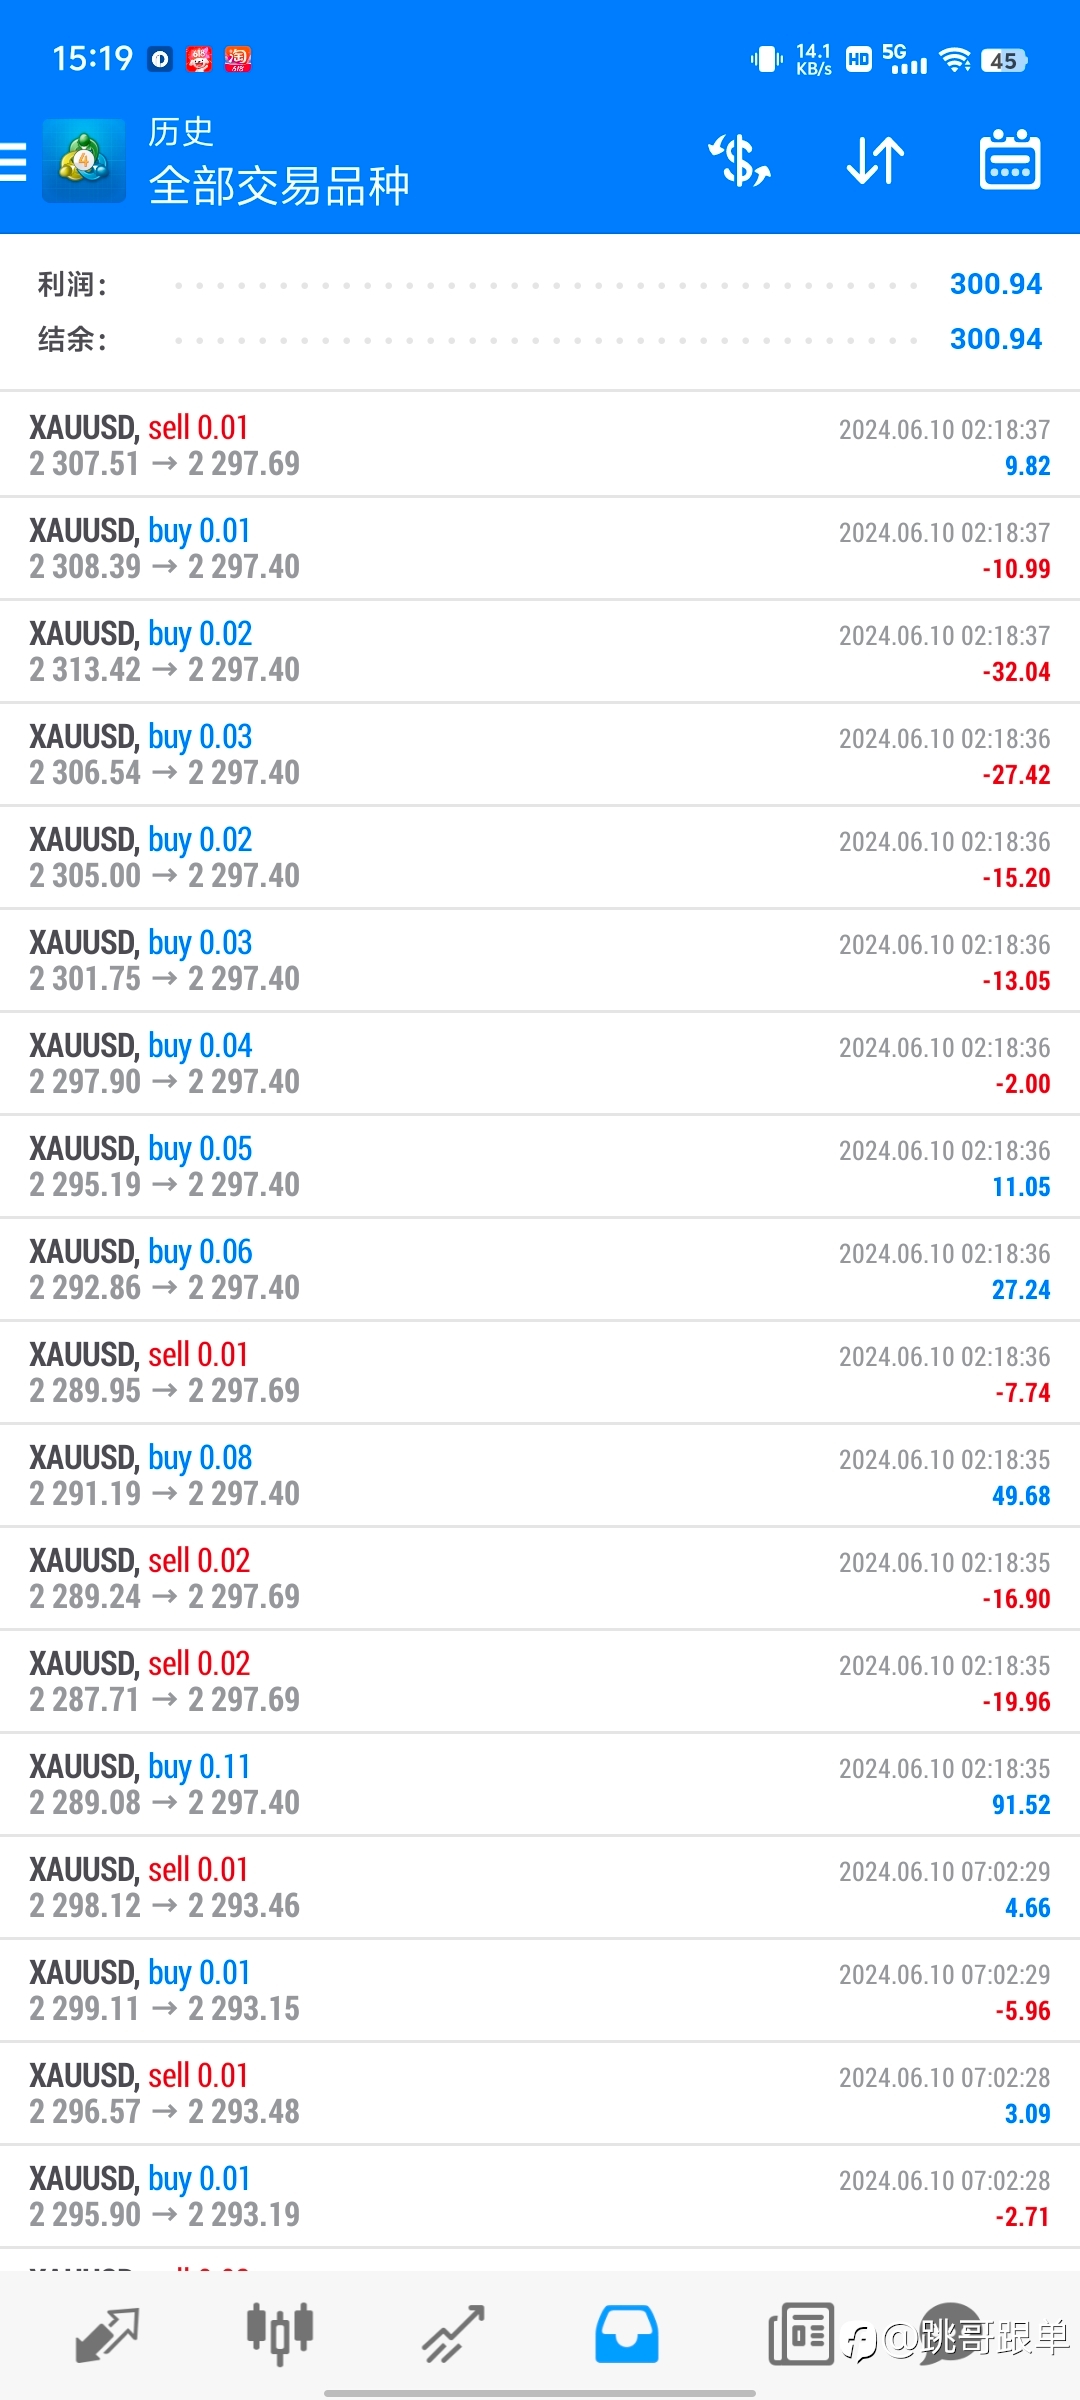Select the XAUUSD sell 0.01 trade at 2 307.51

[x=540, y=445]
